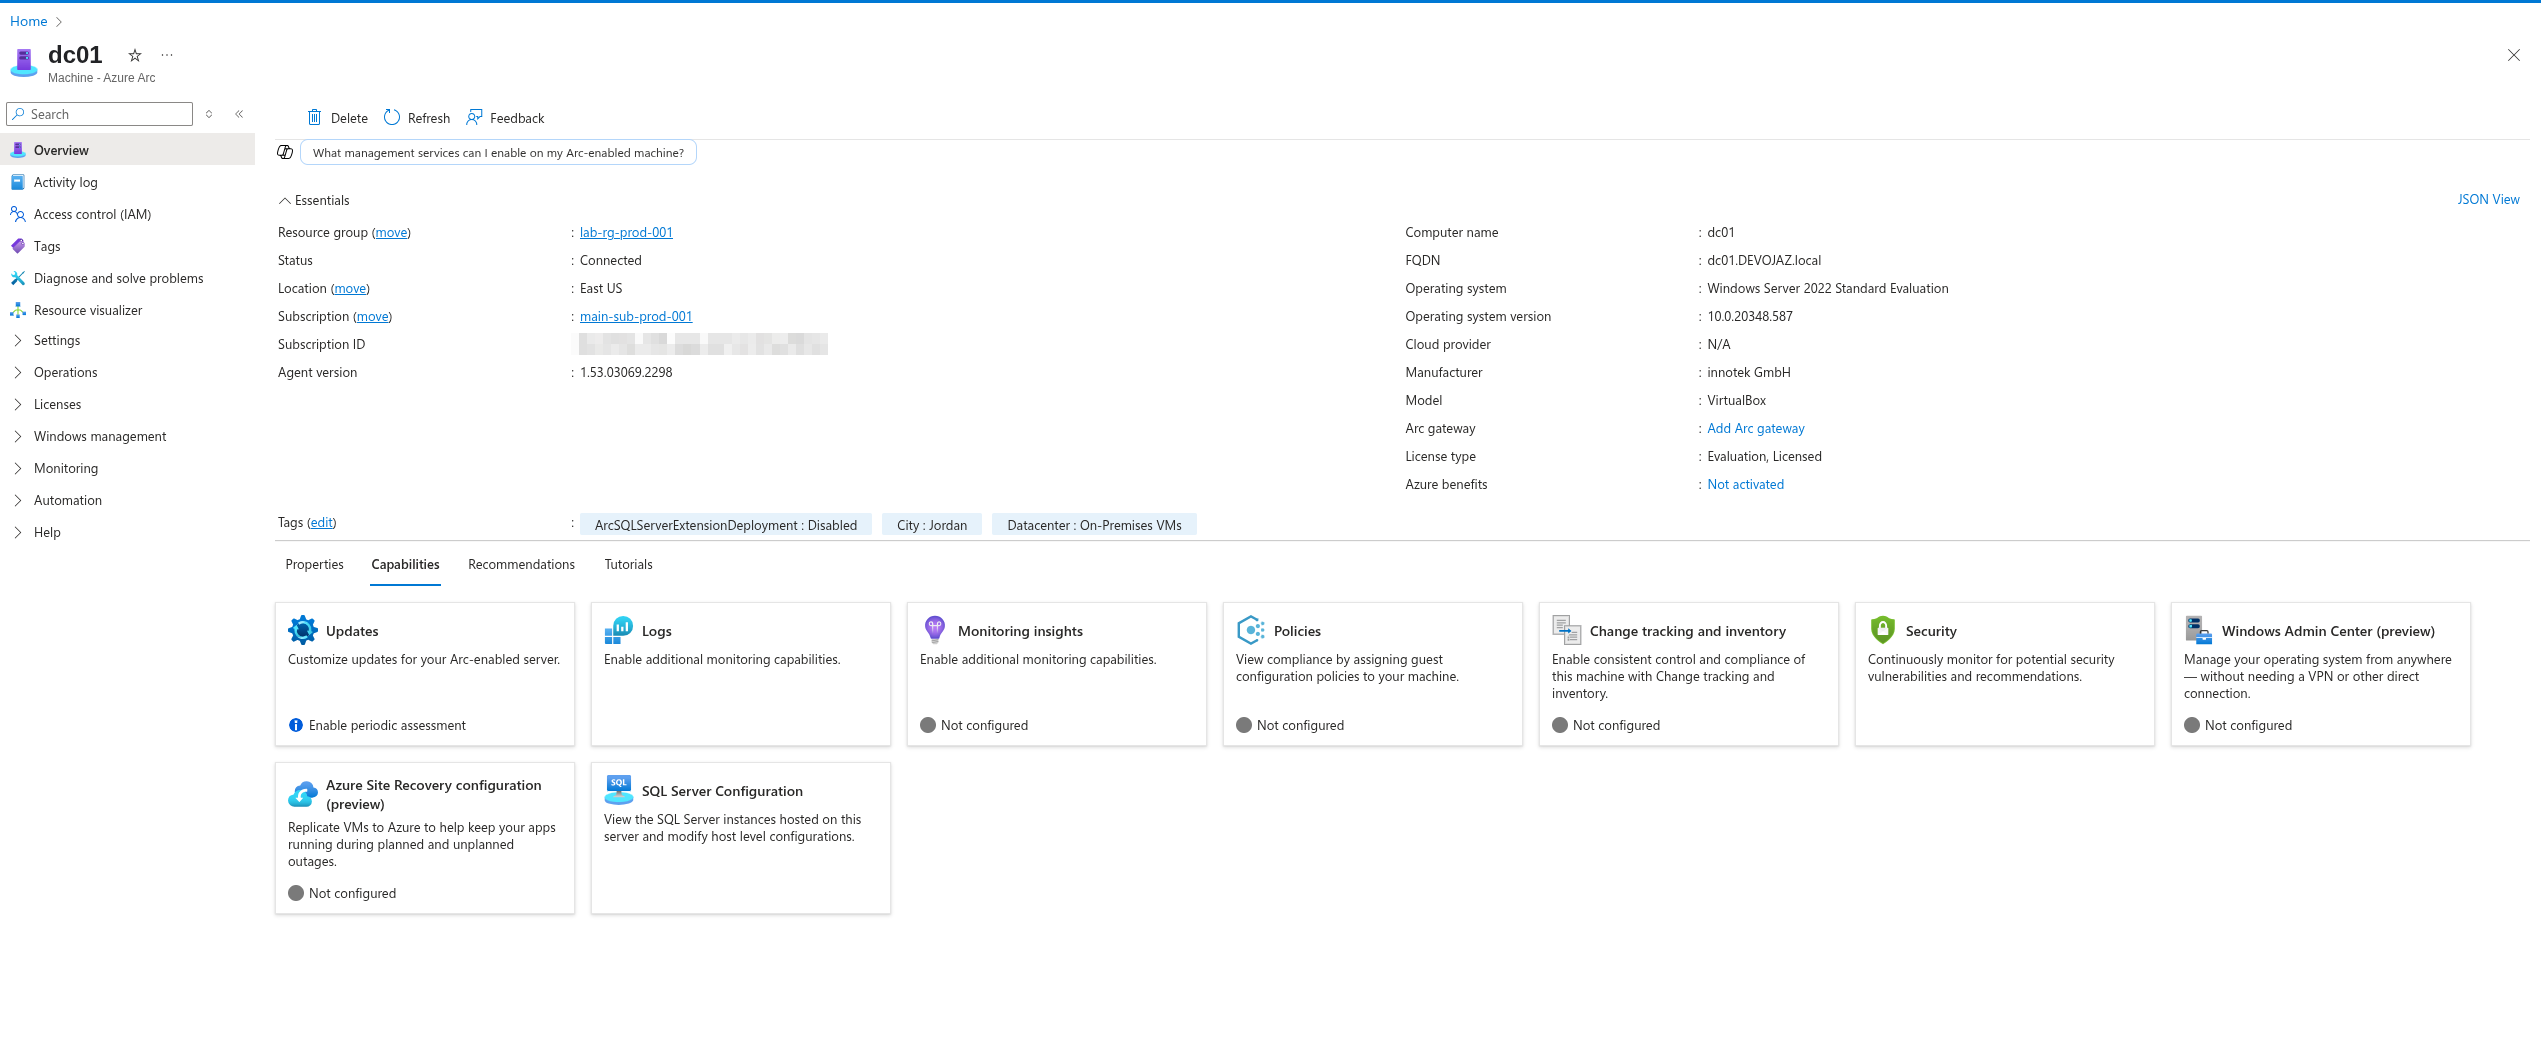This screenshot has width=2541, height=1060.
Task: Open the Tutorials tab
Action: tap(628, 564)
